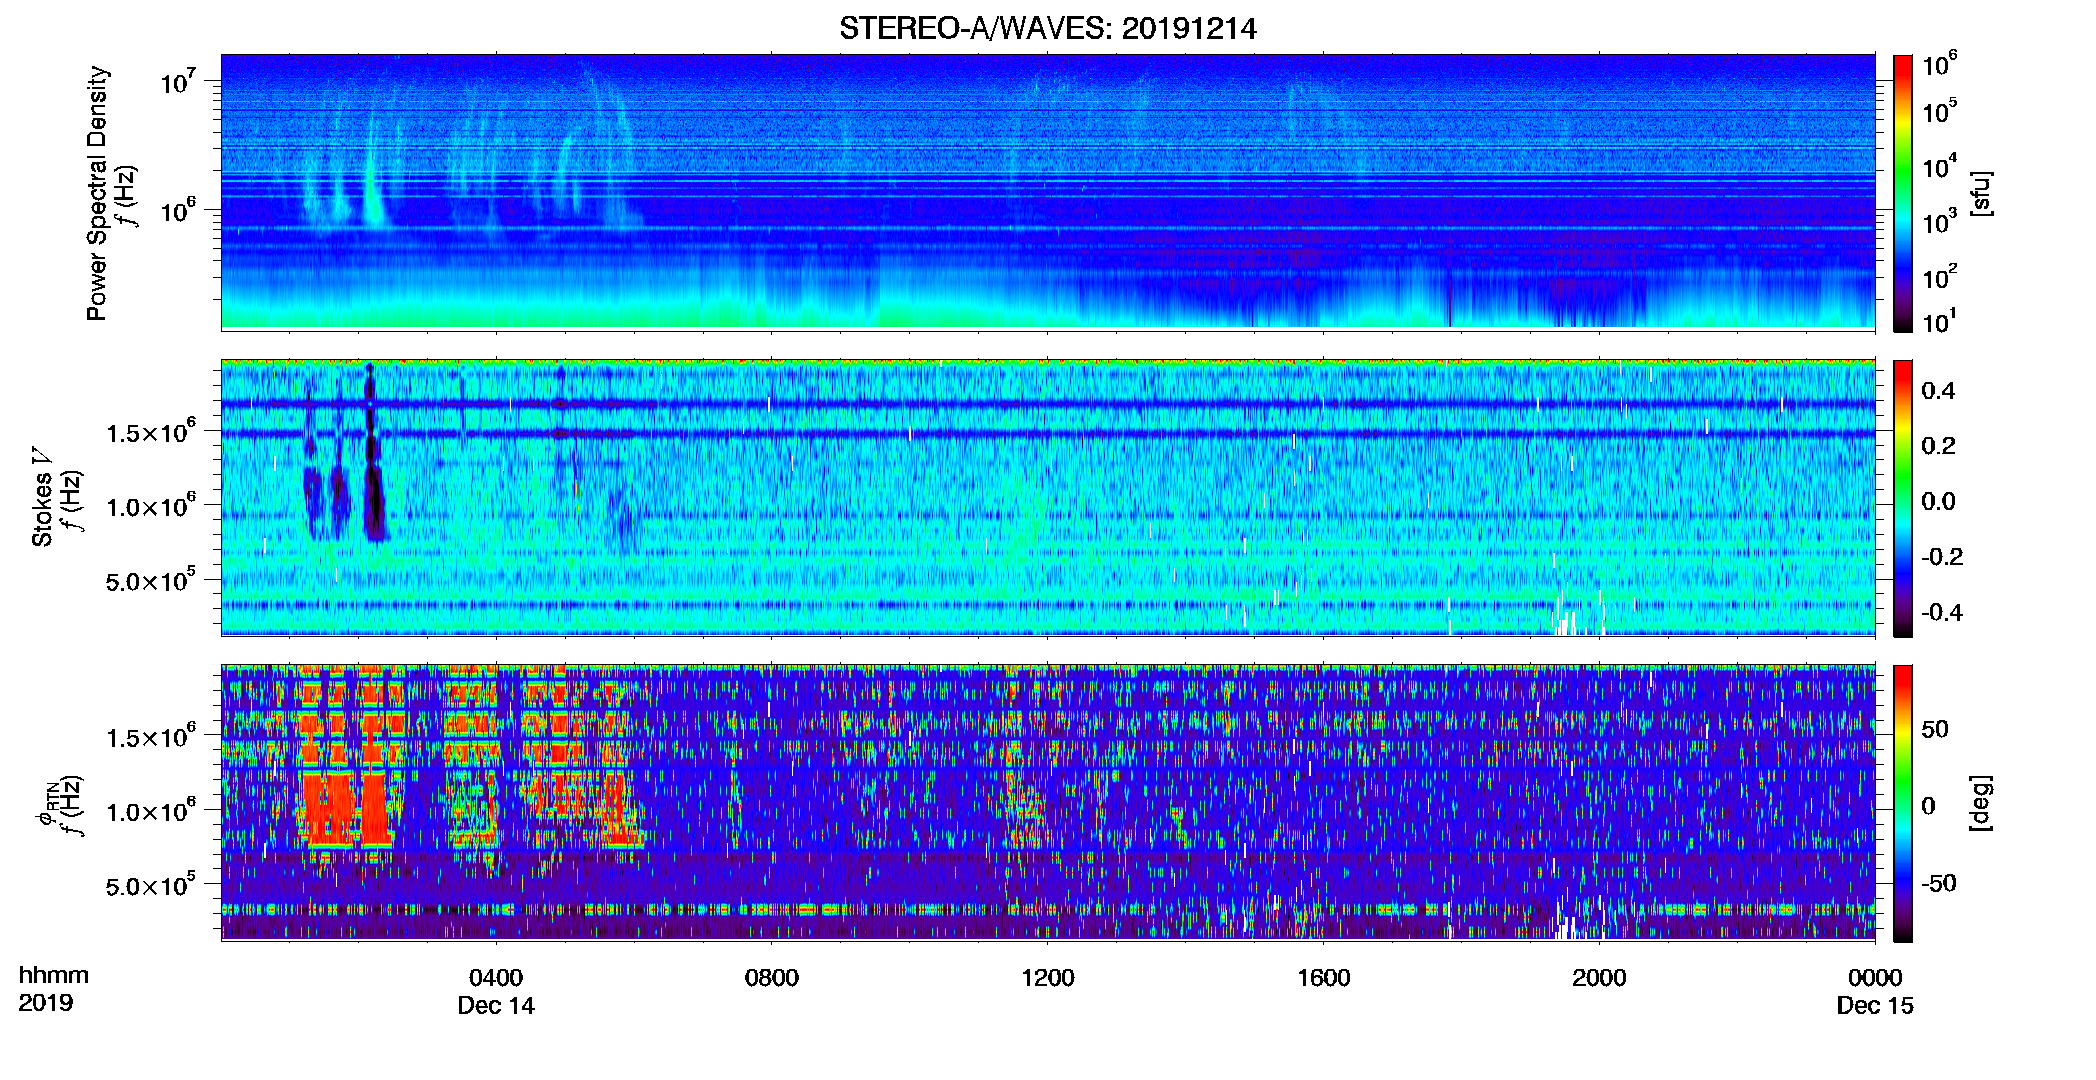The height and width of the screenshot is (1080, 2096).
Task: Select the φRTN axis label on the bottom panel
Action: [46, 804]
